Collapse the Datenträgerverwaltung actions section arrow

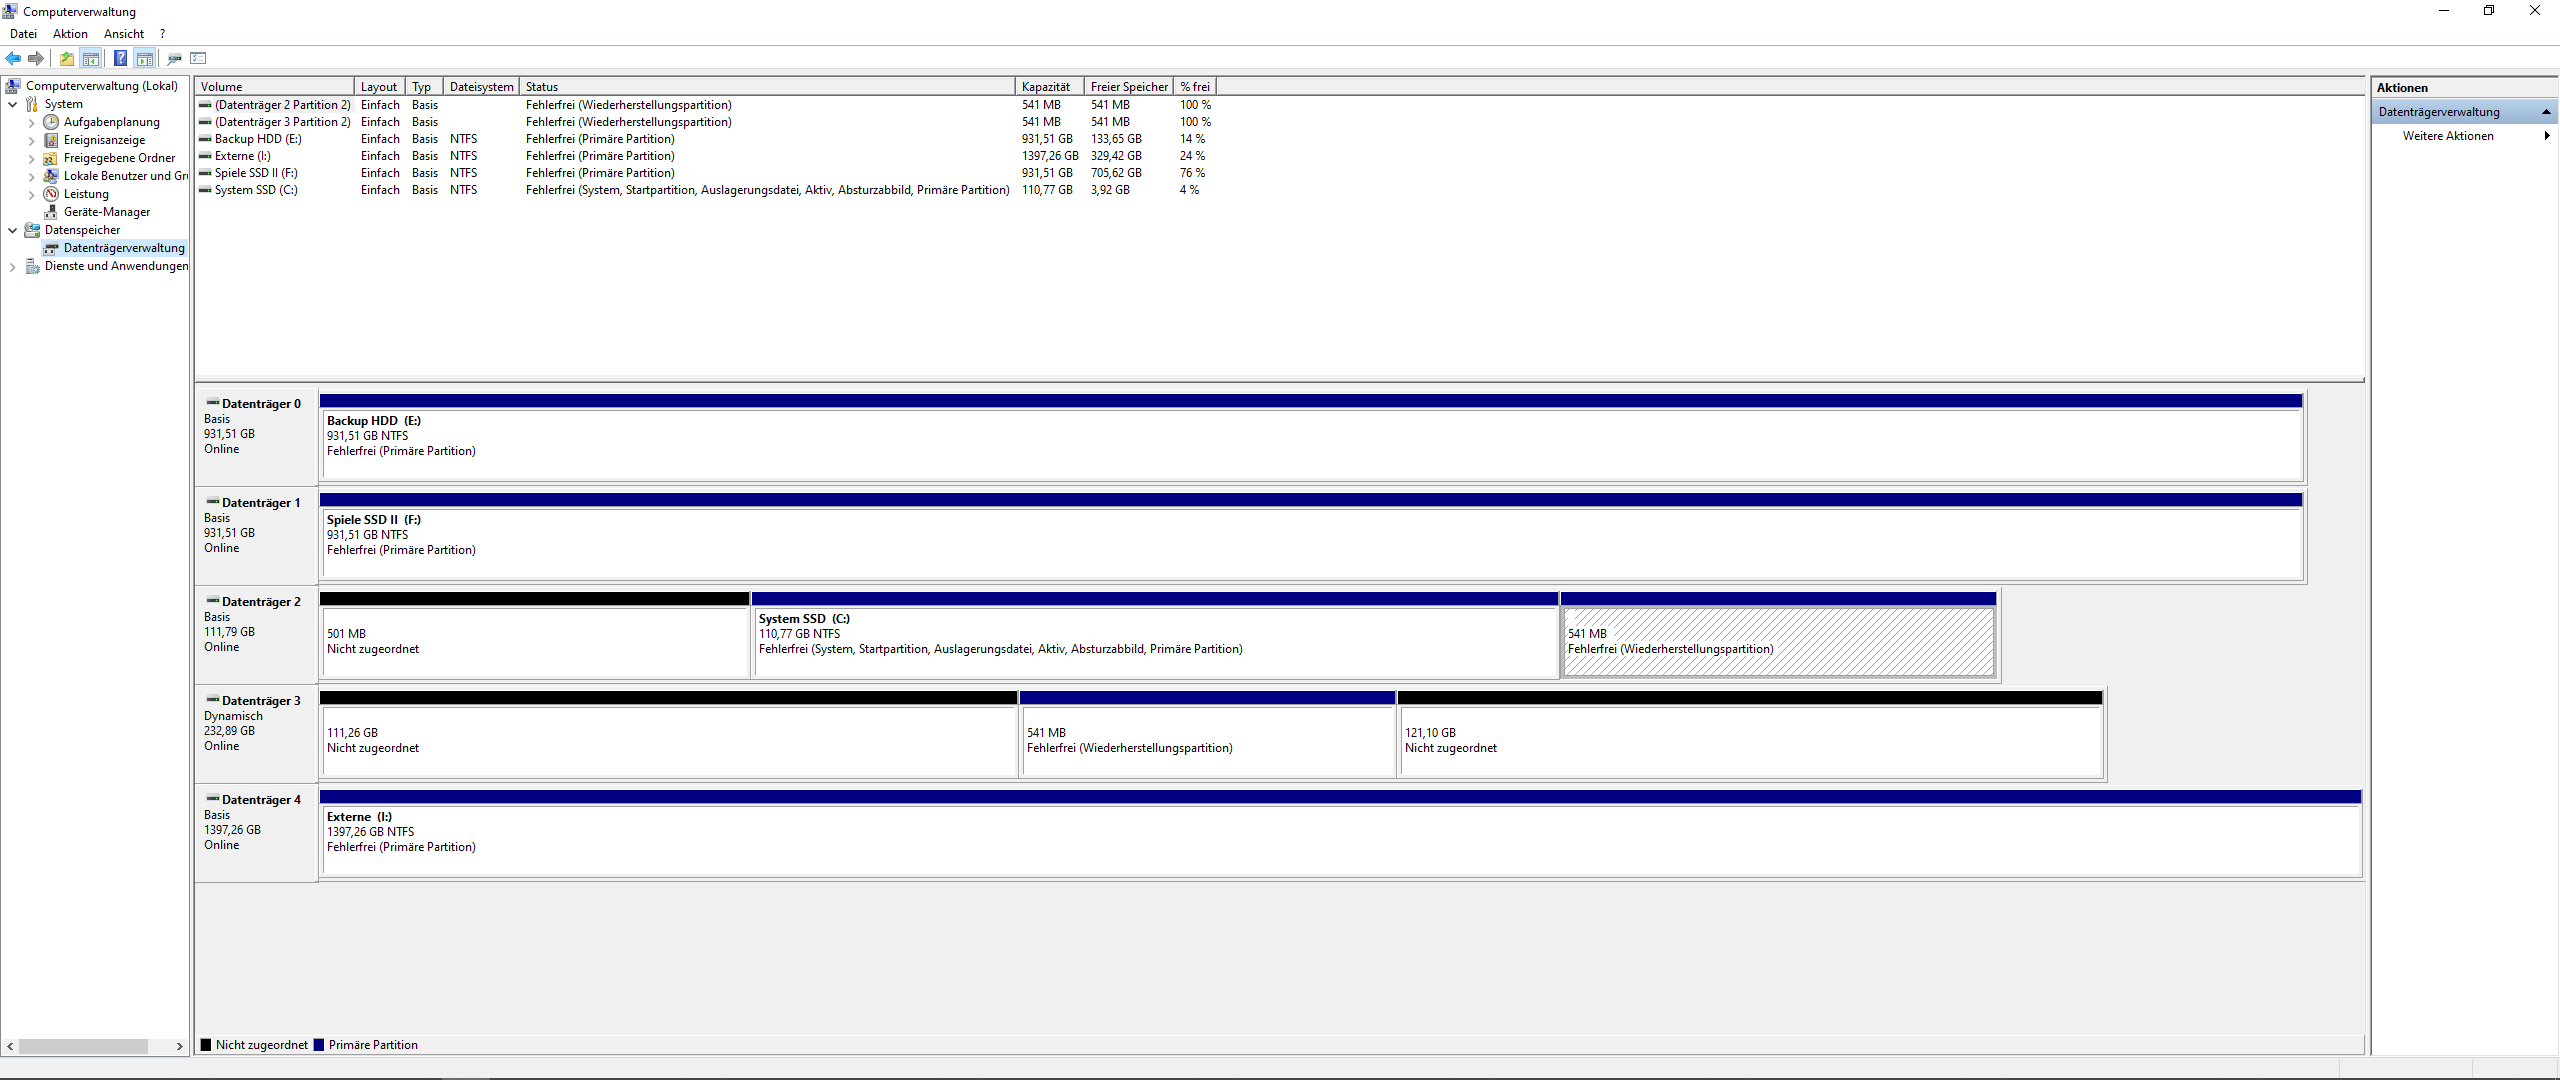pyautogui.click(x=2546, y=112)
